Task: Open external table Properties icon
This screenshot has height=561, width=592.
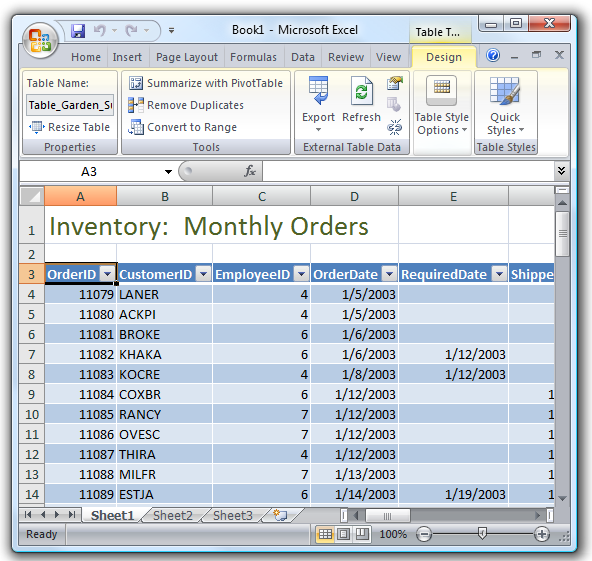Action: (x=395, y=83)
